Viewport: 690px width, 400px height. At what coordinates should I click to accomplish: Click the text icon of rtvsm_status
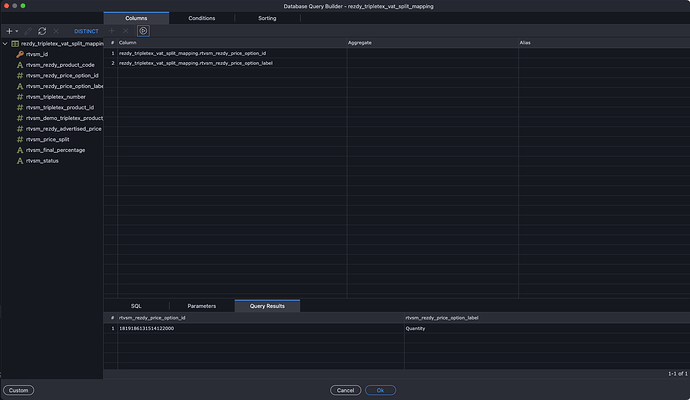click(20, 161)
